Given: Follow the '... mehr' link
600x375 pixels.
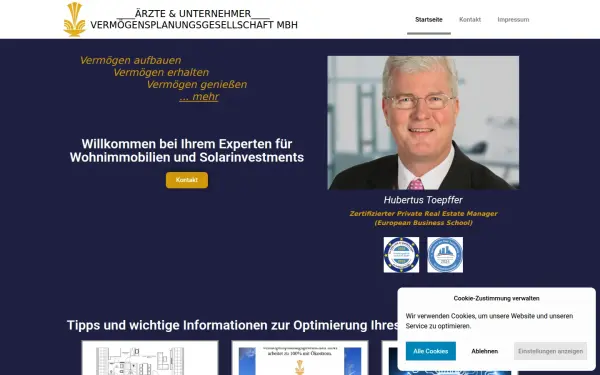Looking at the screenshot, I should pos(199,97).
